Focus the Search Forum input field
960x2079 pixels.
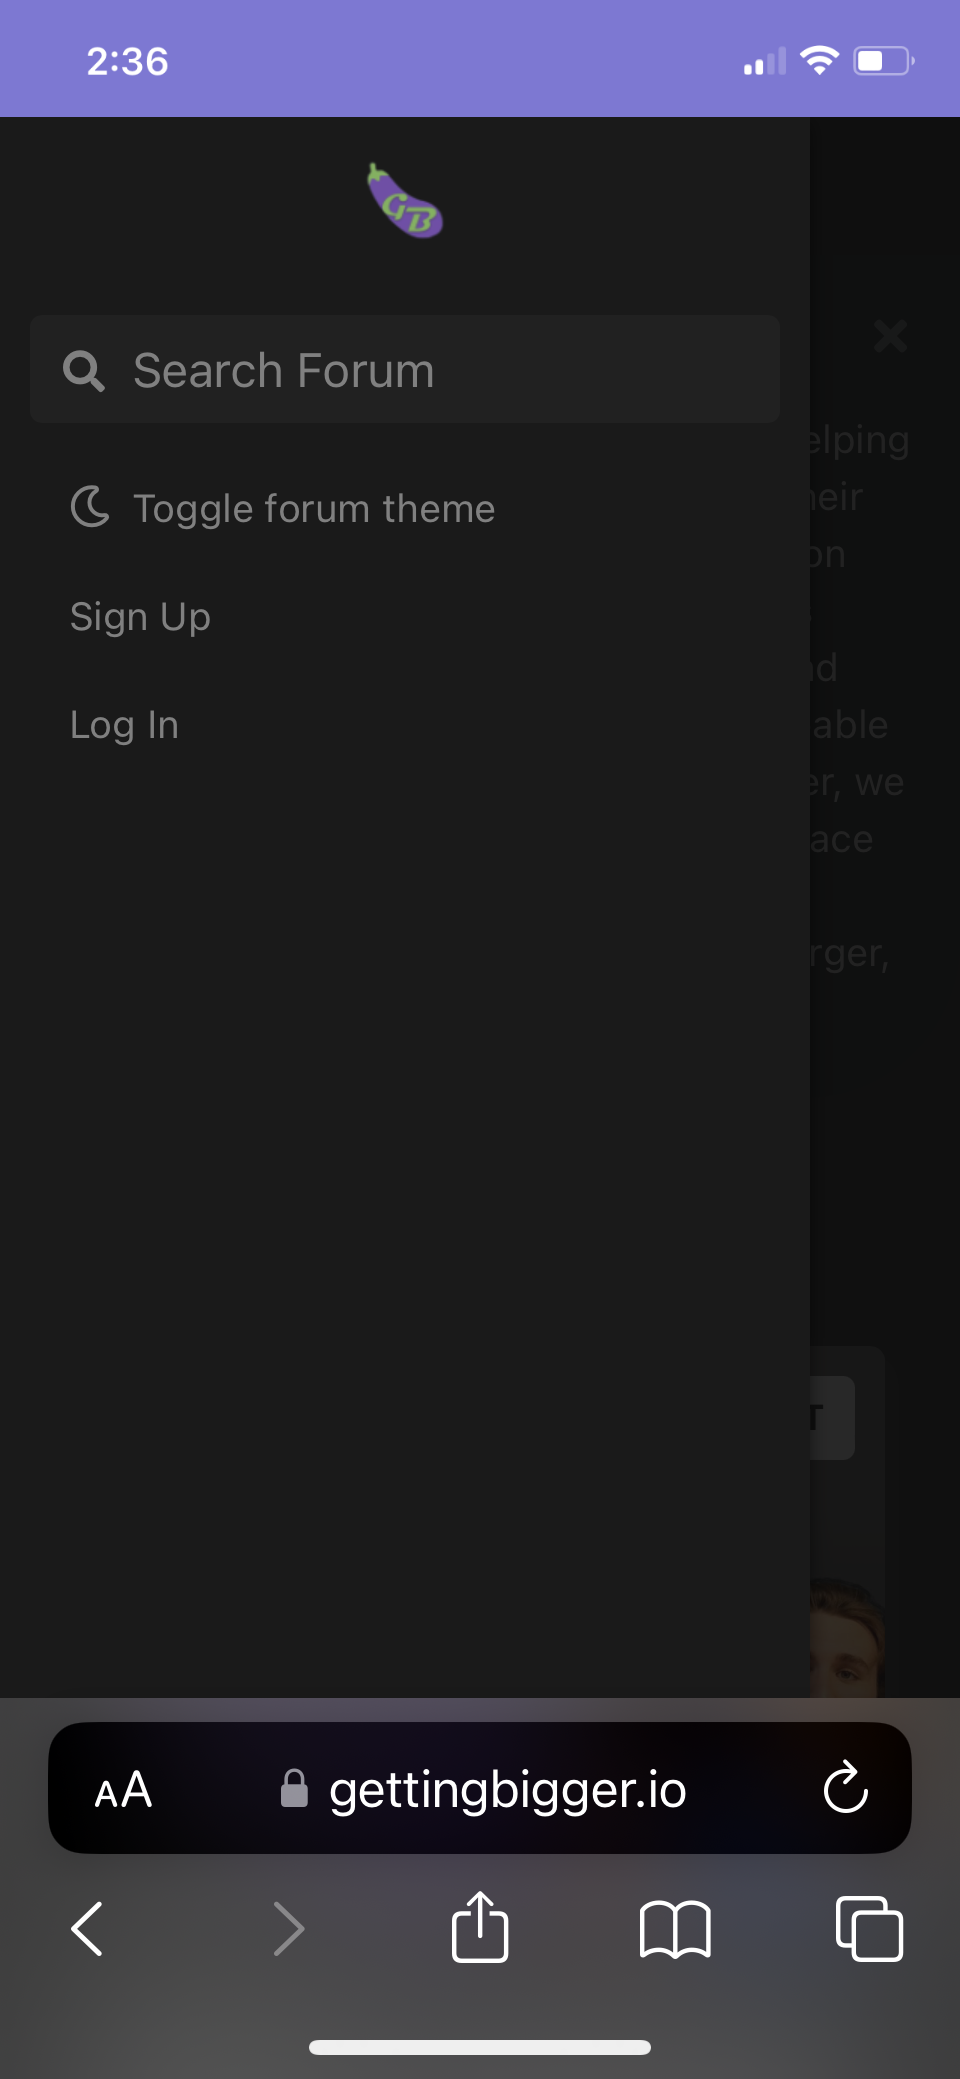click(405, 370)
